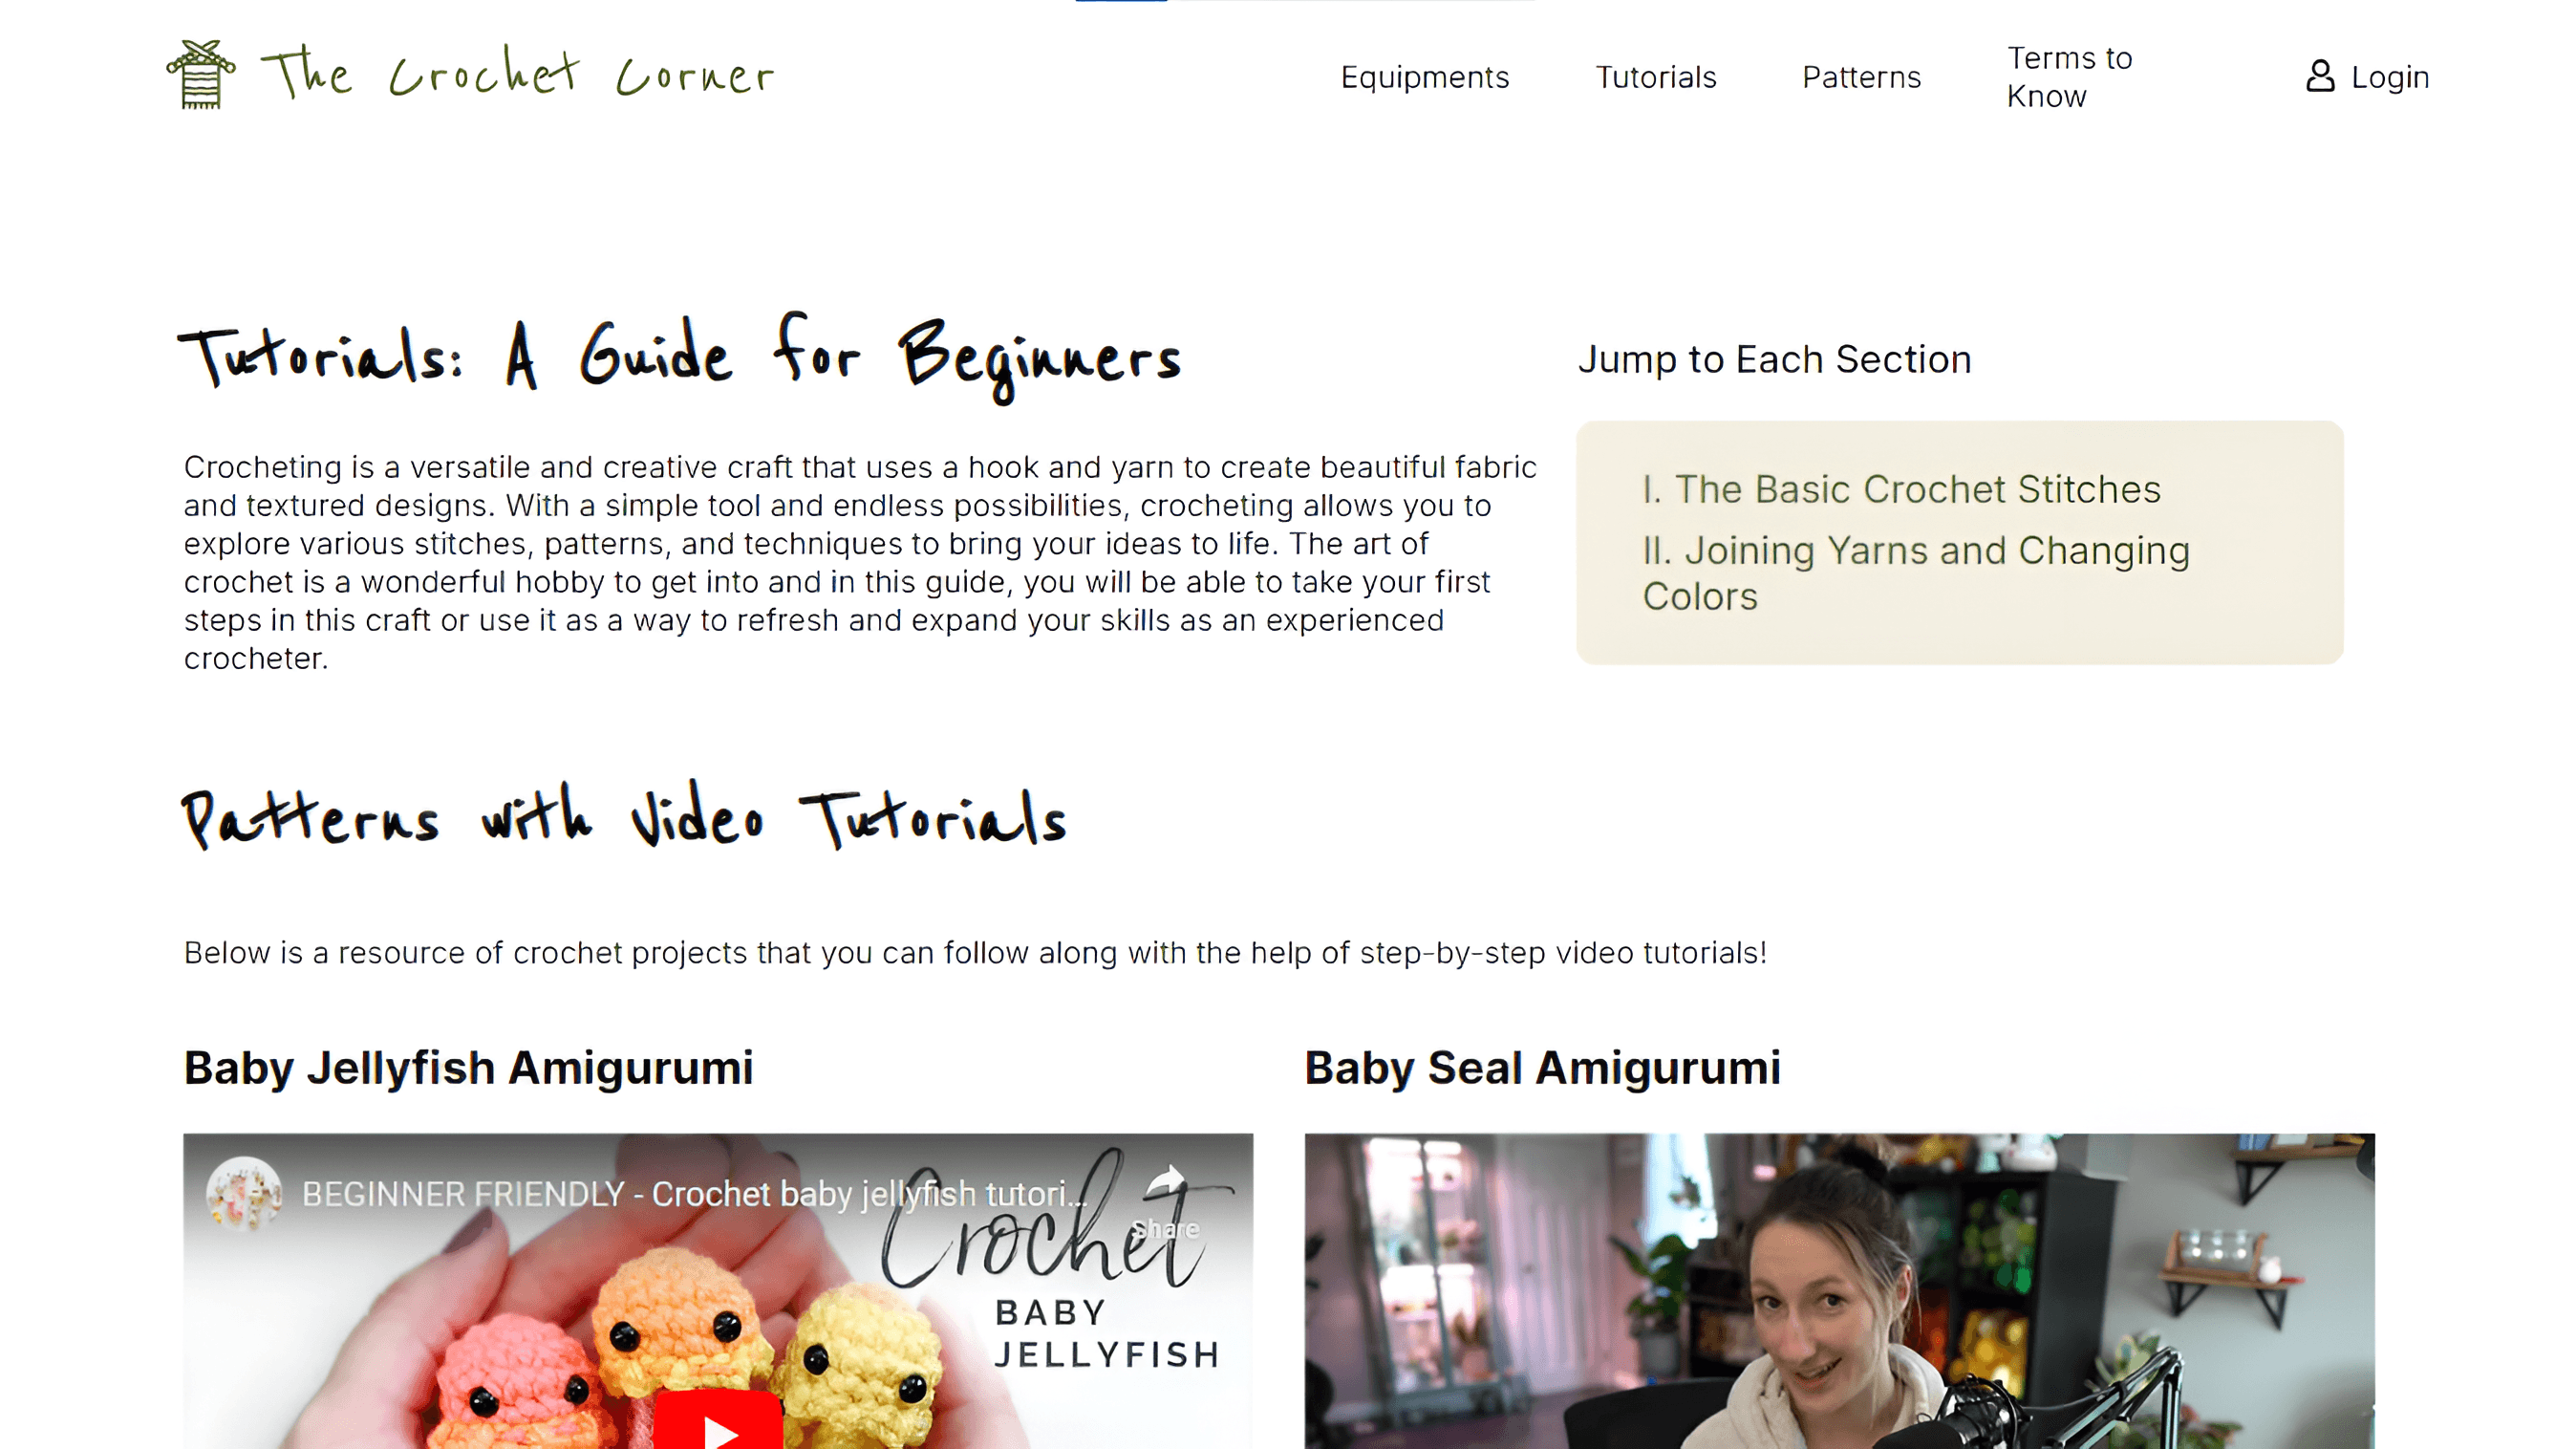Jump to The Basic Crochet Stitches section
Image resolution: width=2576 pixels, height=1449 pixels.
coord(1901,489)
